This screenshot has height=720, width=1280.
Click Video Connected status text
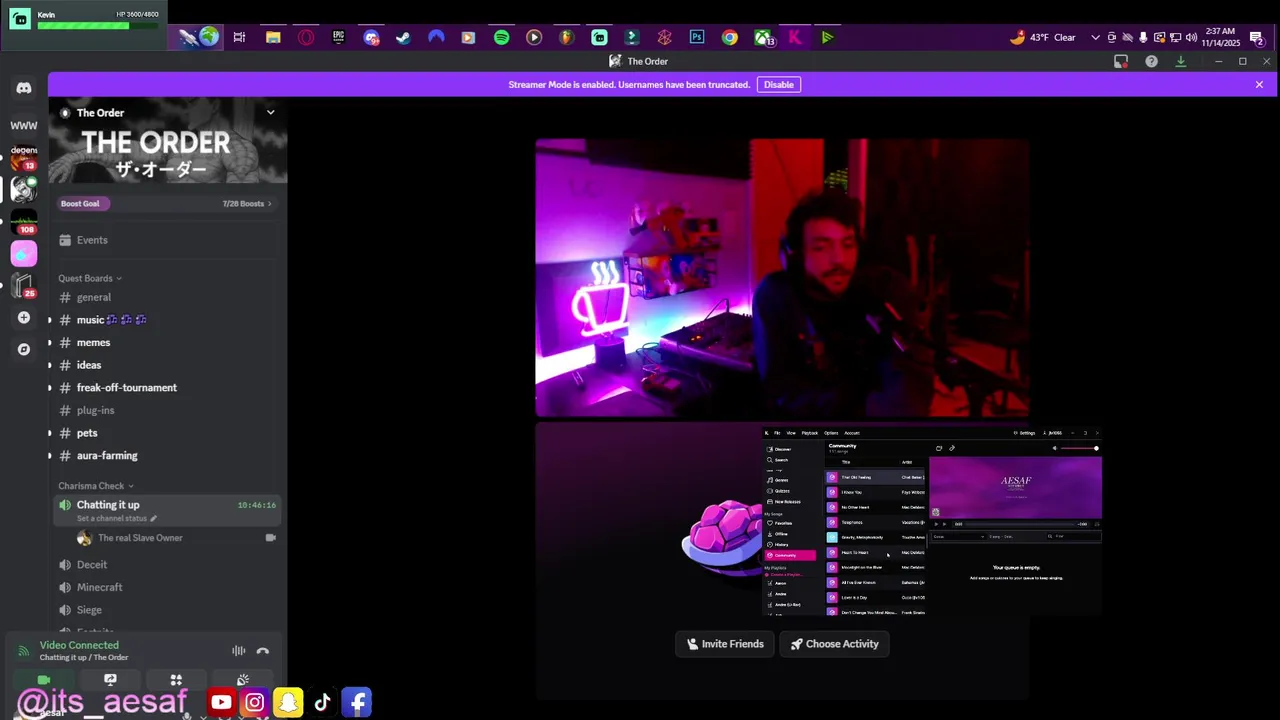(79, 645)
